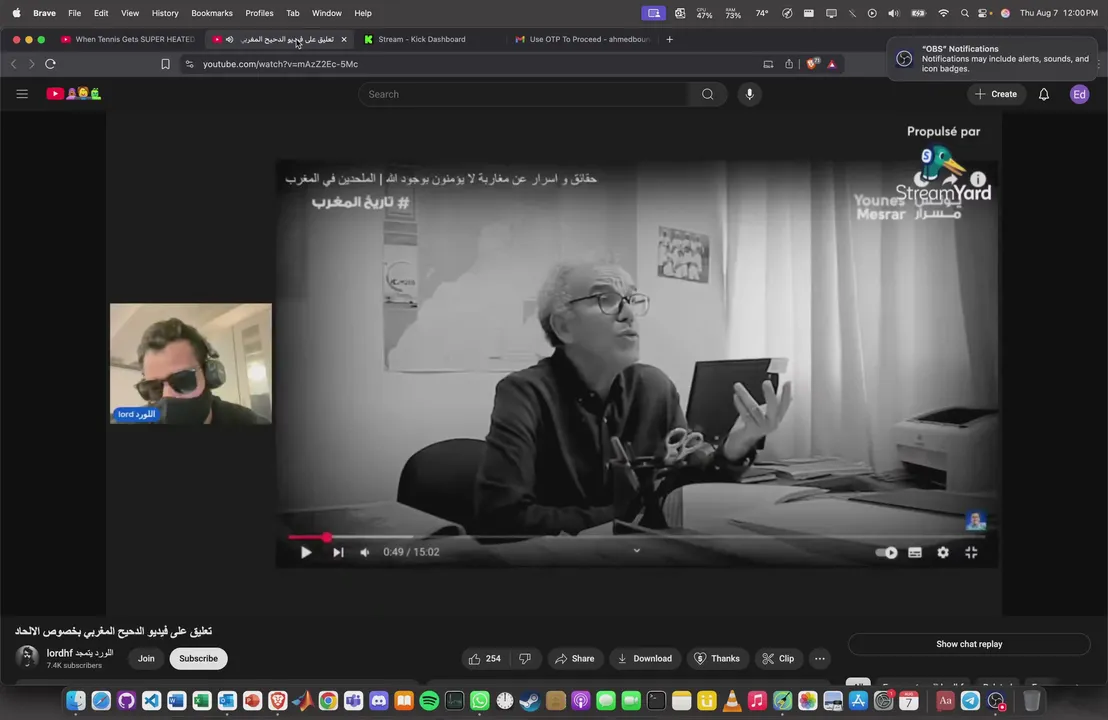Open the StreamYard info card icon

click(x=977, y=179)
